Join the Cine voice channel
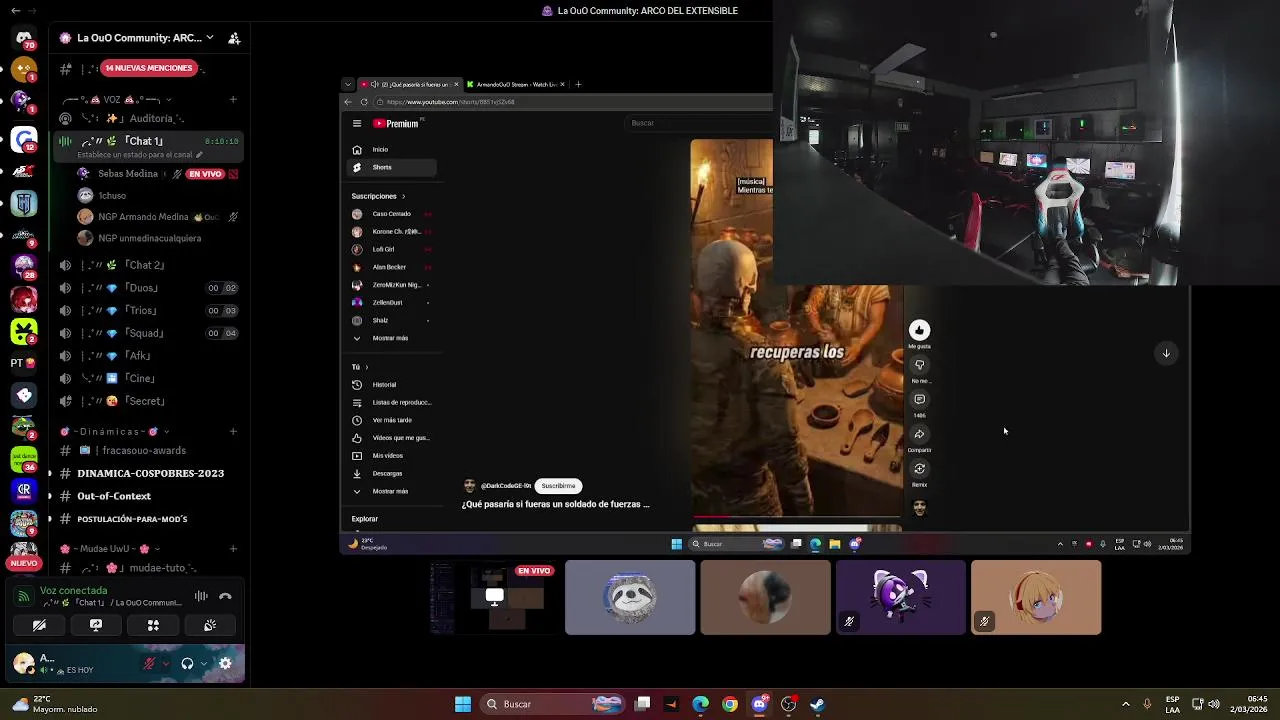 pyautogui.click(x=148, y=378)
